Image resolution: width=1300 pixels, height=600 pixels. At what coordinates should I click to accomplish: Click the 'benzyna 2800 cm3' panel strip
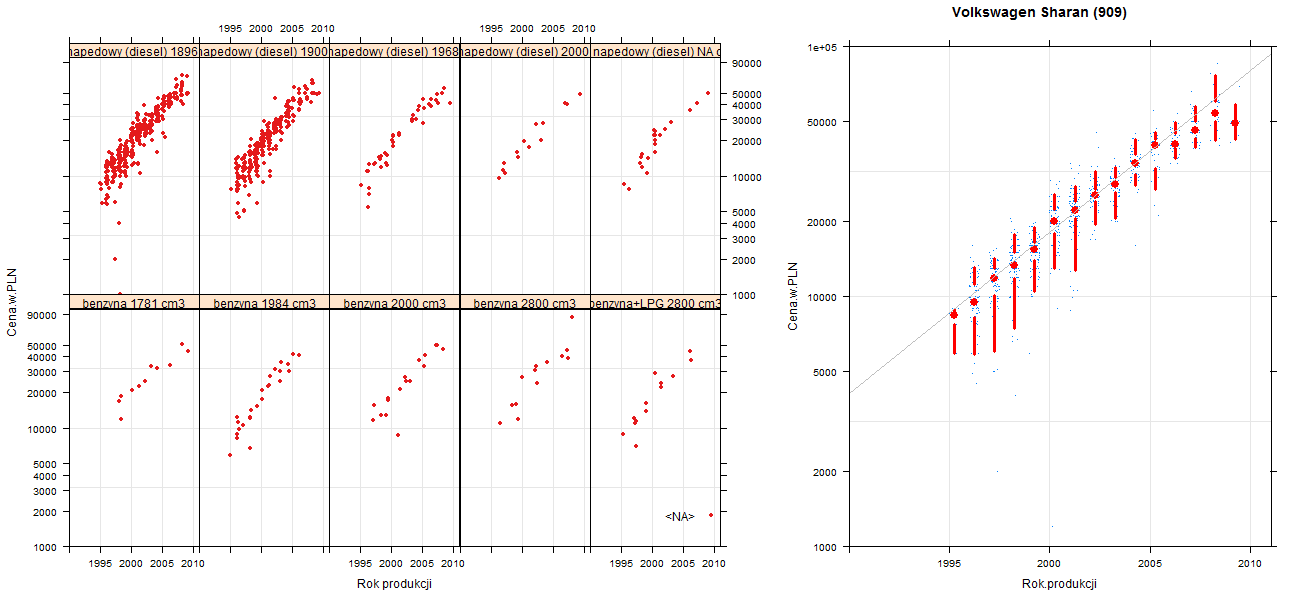click(x=525, y=303)
